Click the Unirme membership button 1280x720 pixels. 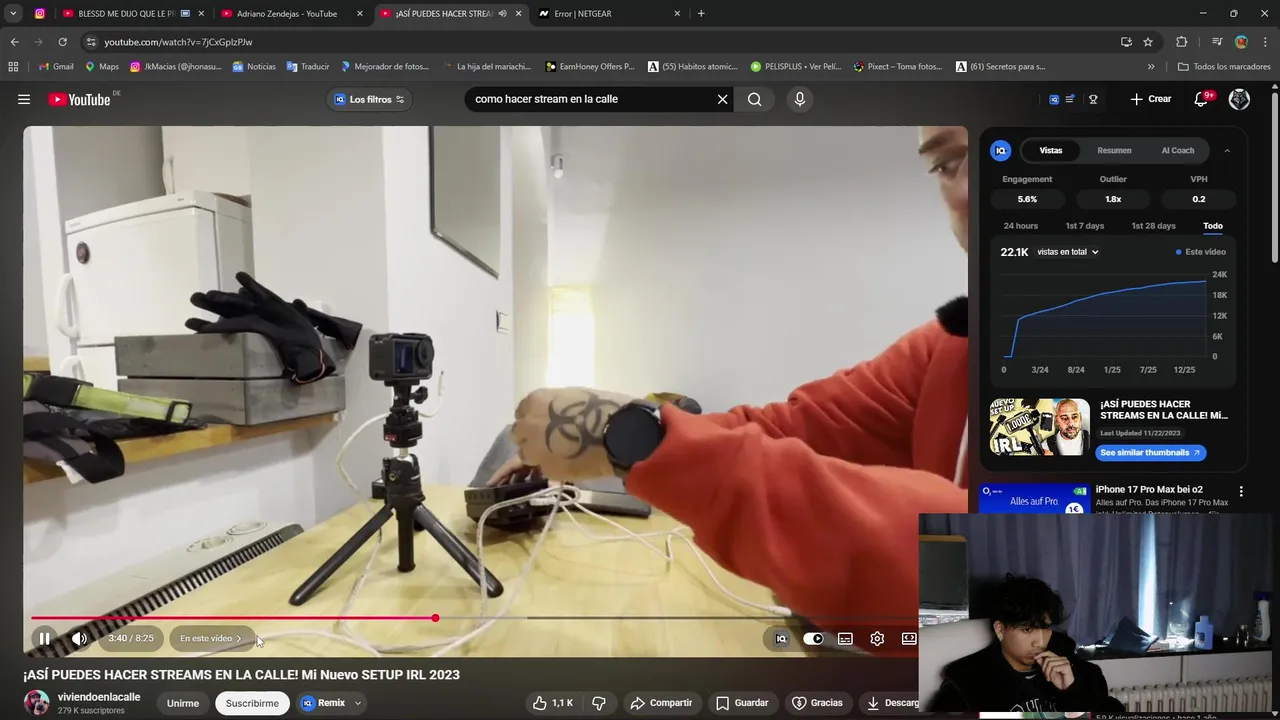tap(183, 703)
